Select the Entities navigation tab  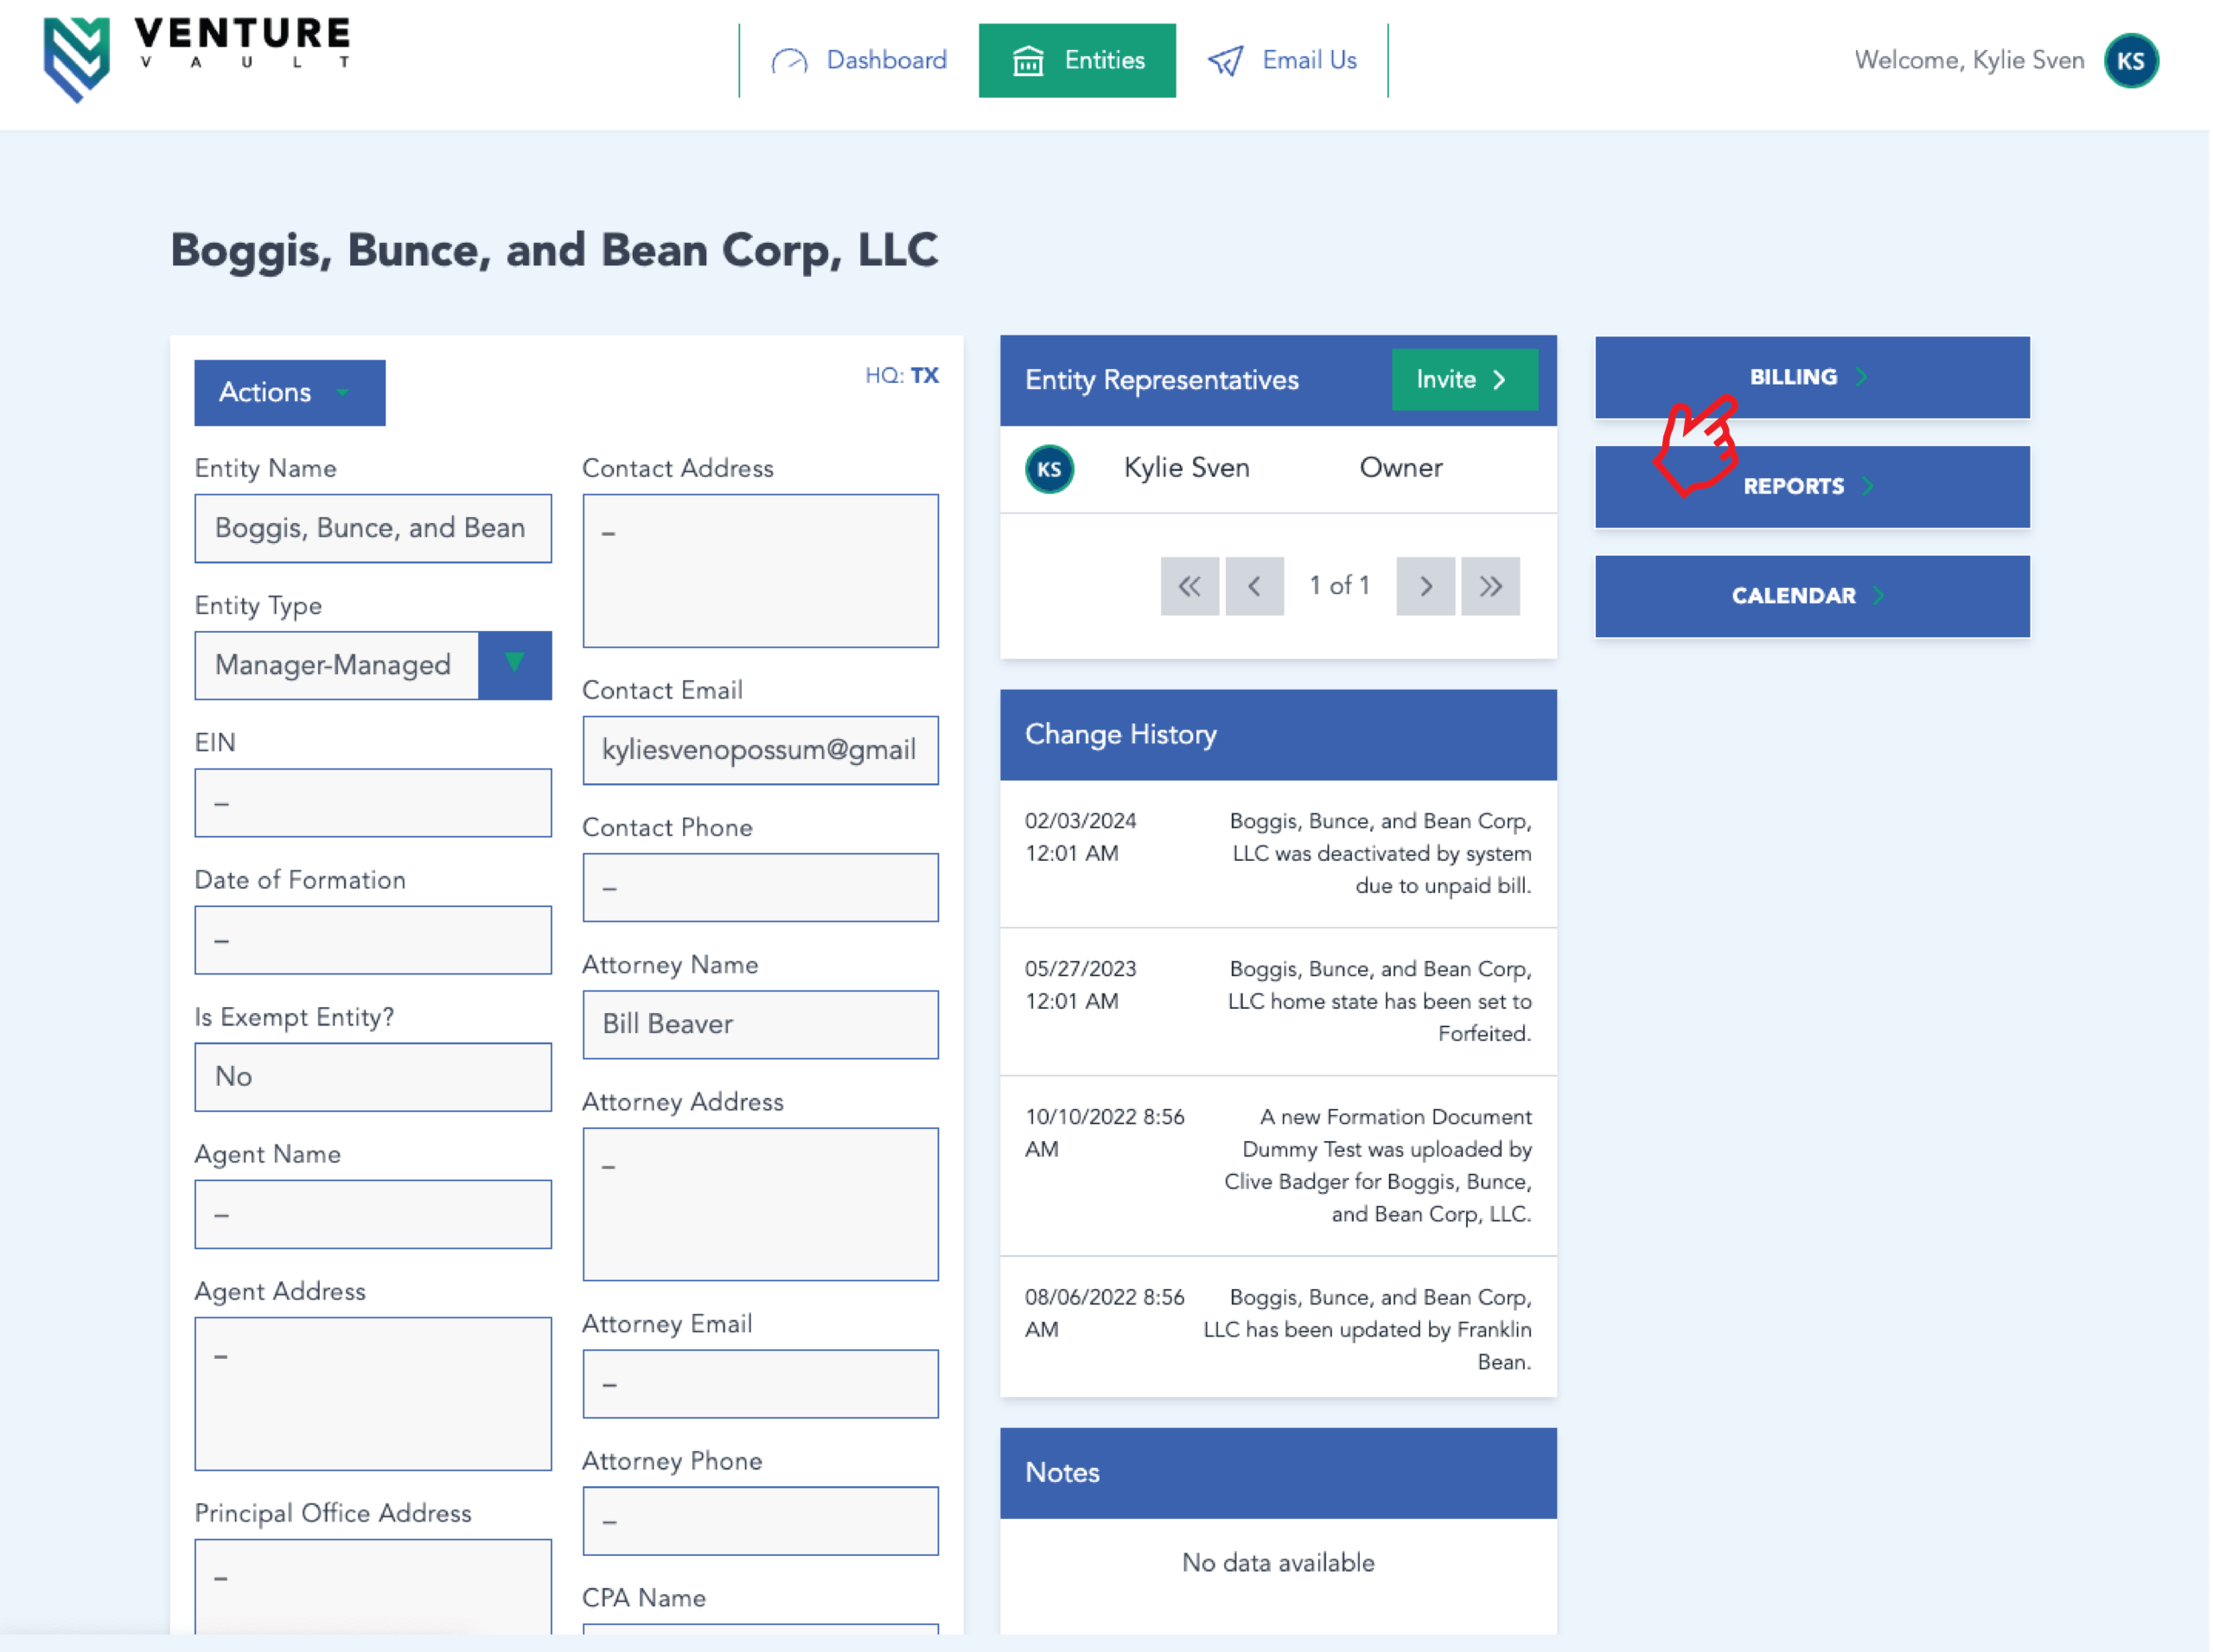[1077, 61]
